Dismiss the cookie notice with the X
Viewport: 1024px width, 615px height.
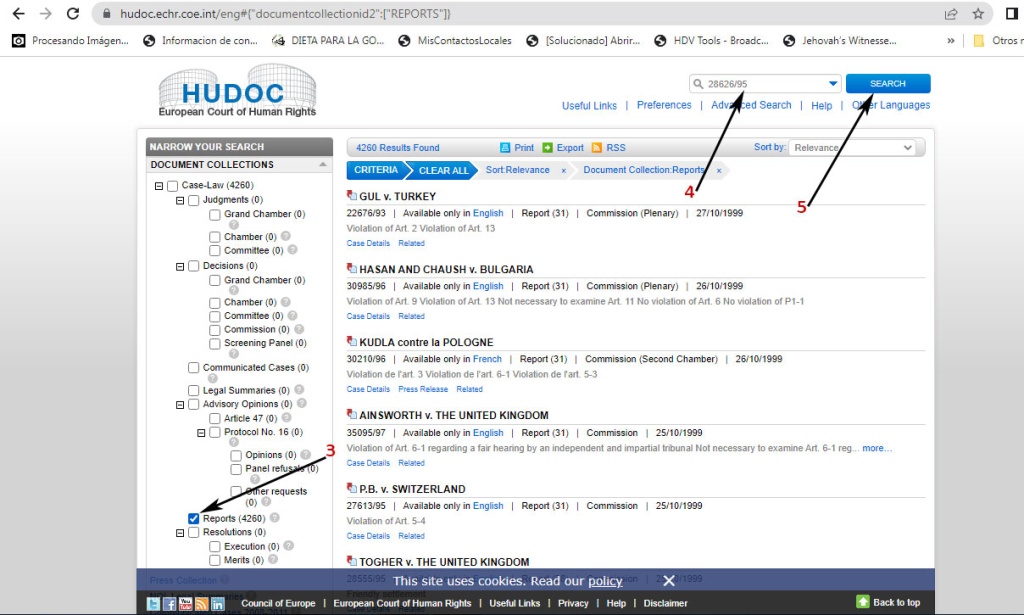tap(669, 580)
